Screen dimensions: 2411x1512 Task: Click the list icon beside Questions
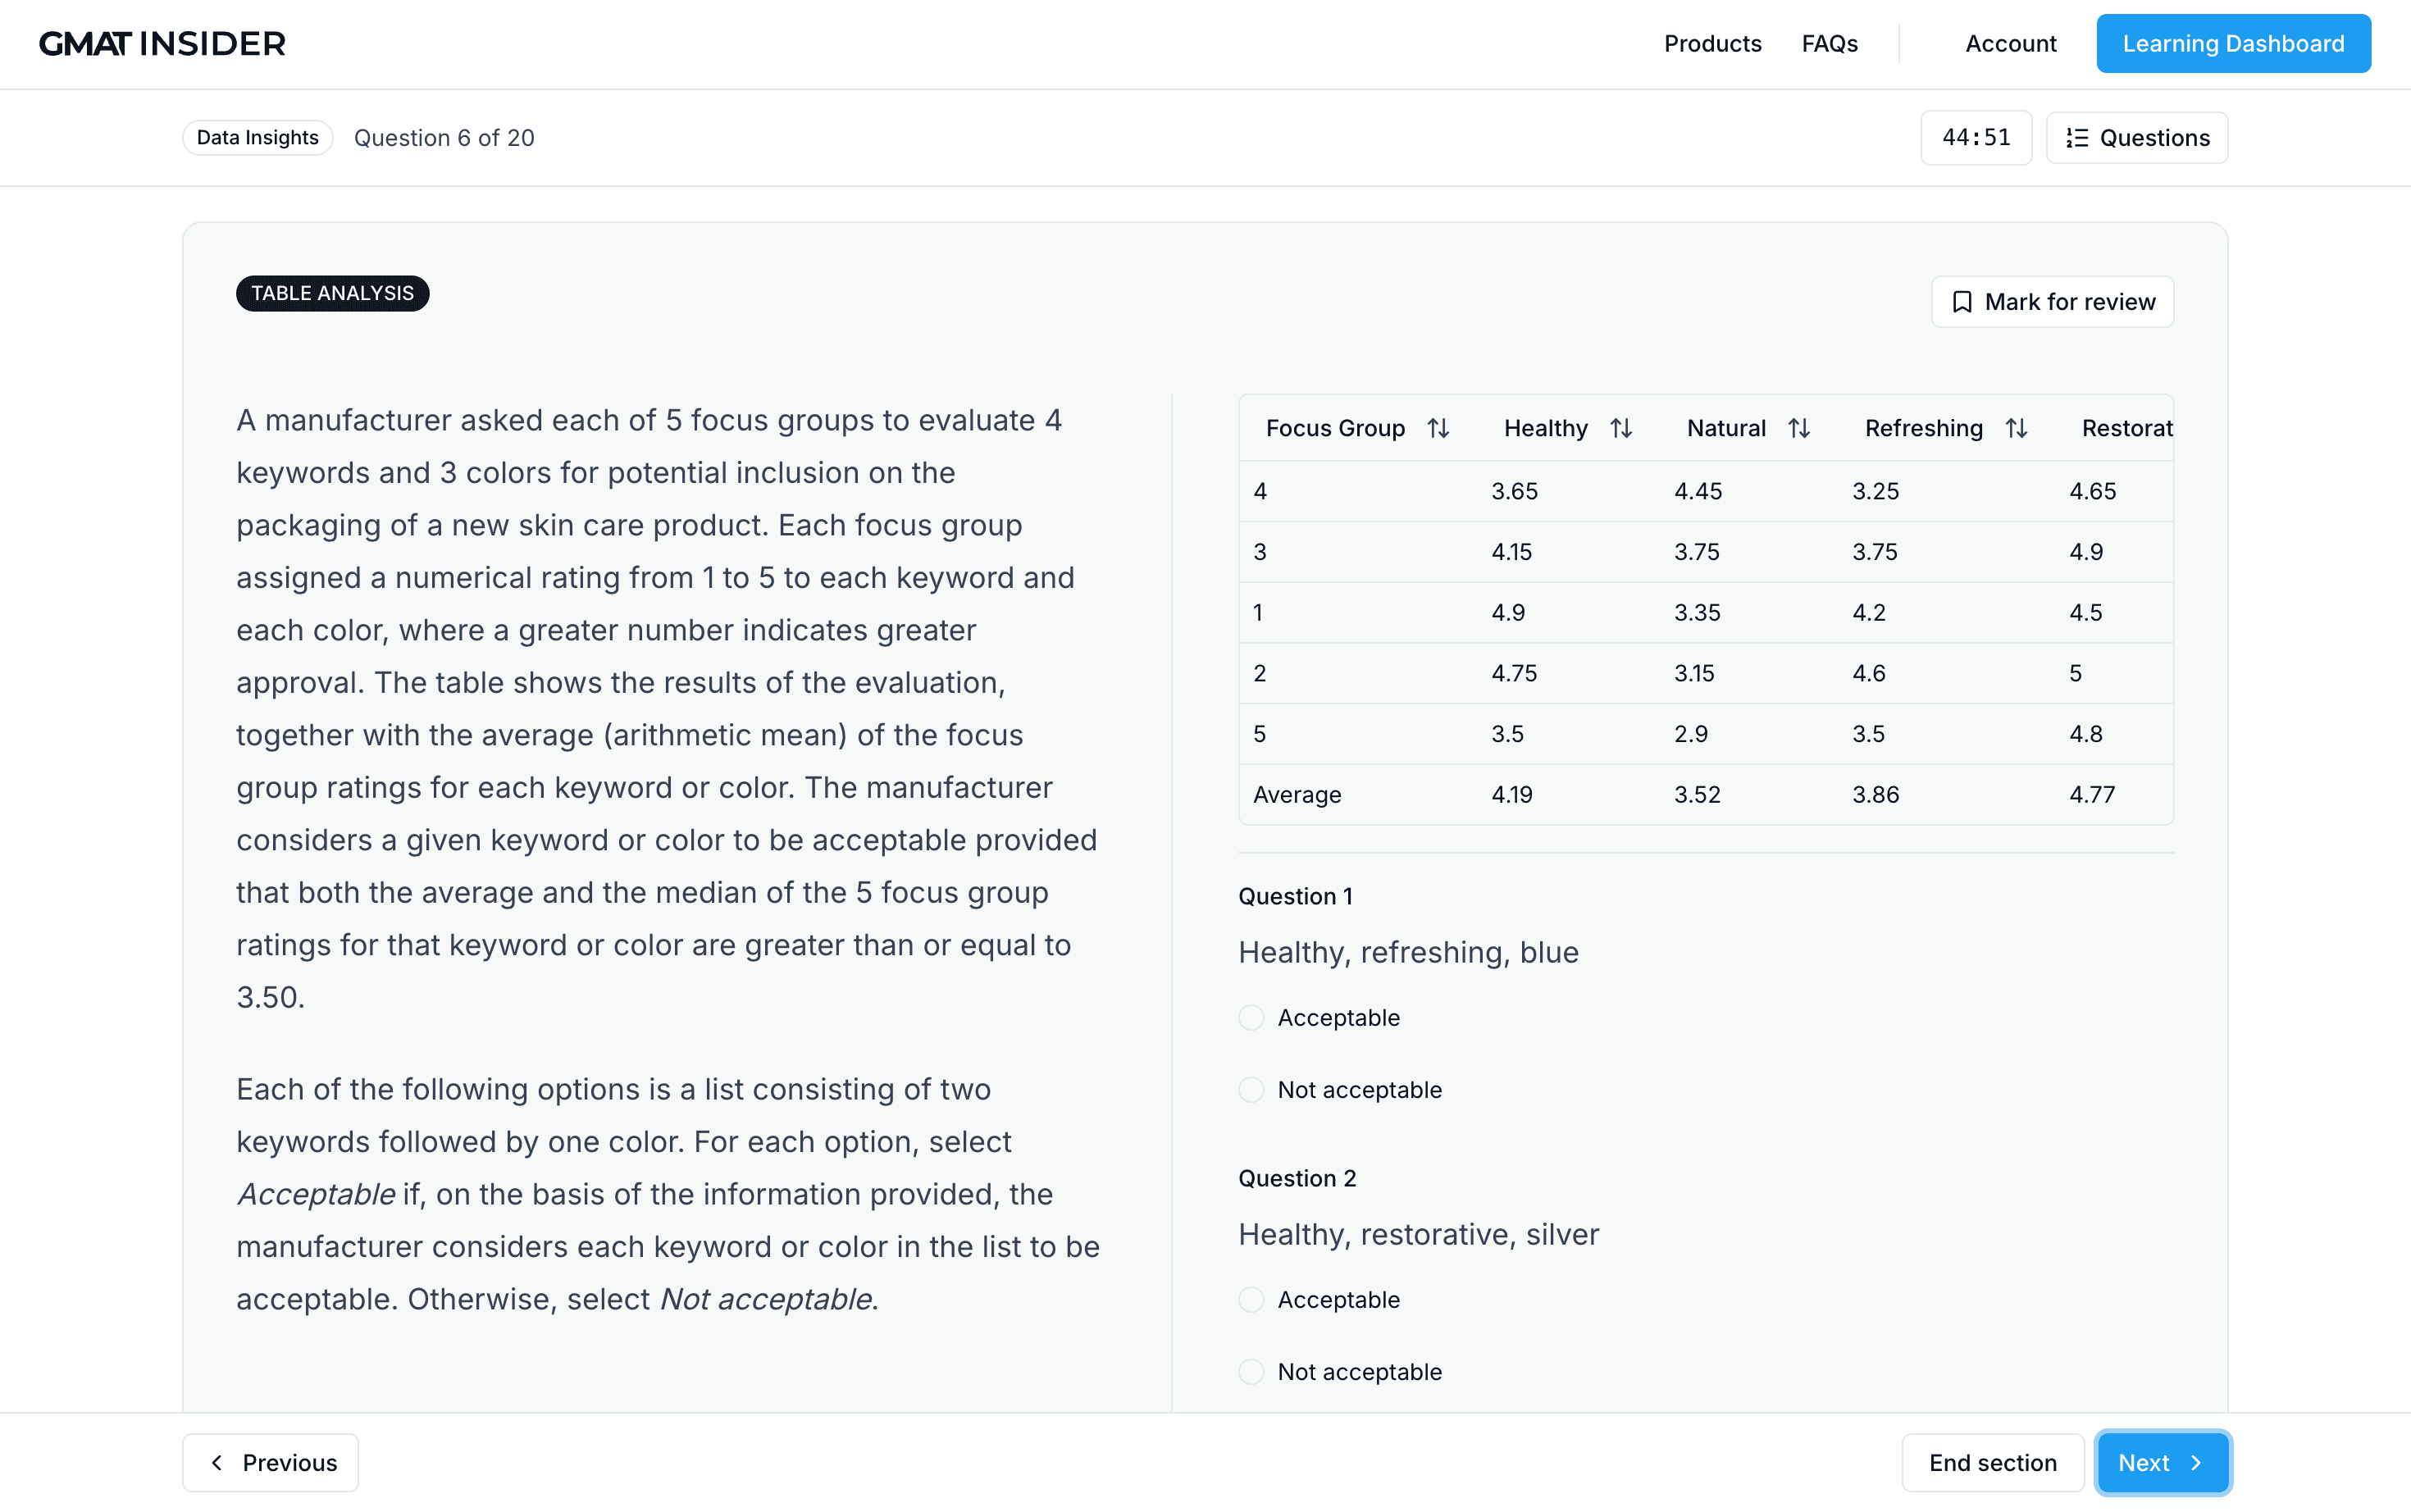click(2077, 138)
